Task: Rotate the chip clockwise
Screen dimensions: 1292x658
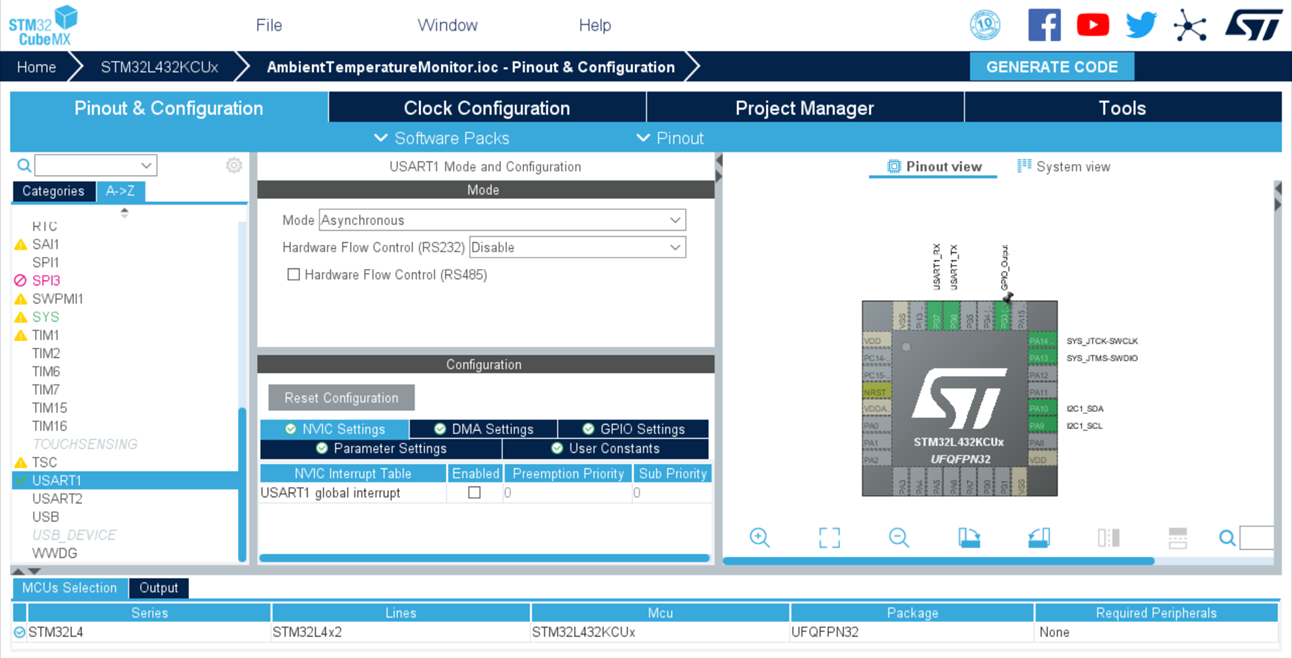Action: click(x=969, y=538)
